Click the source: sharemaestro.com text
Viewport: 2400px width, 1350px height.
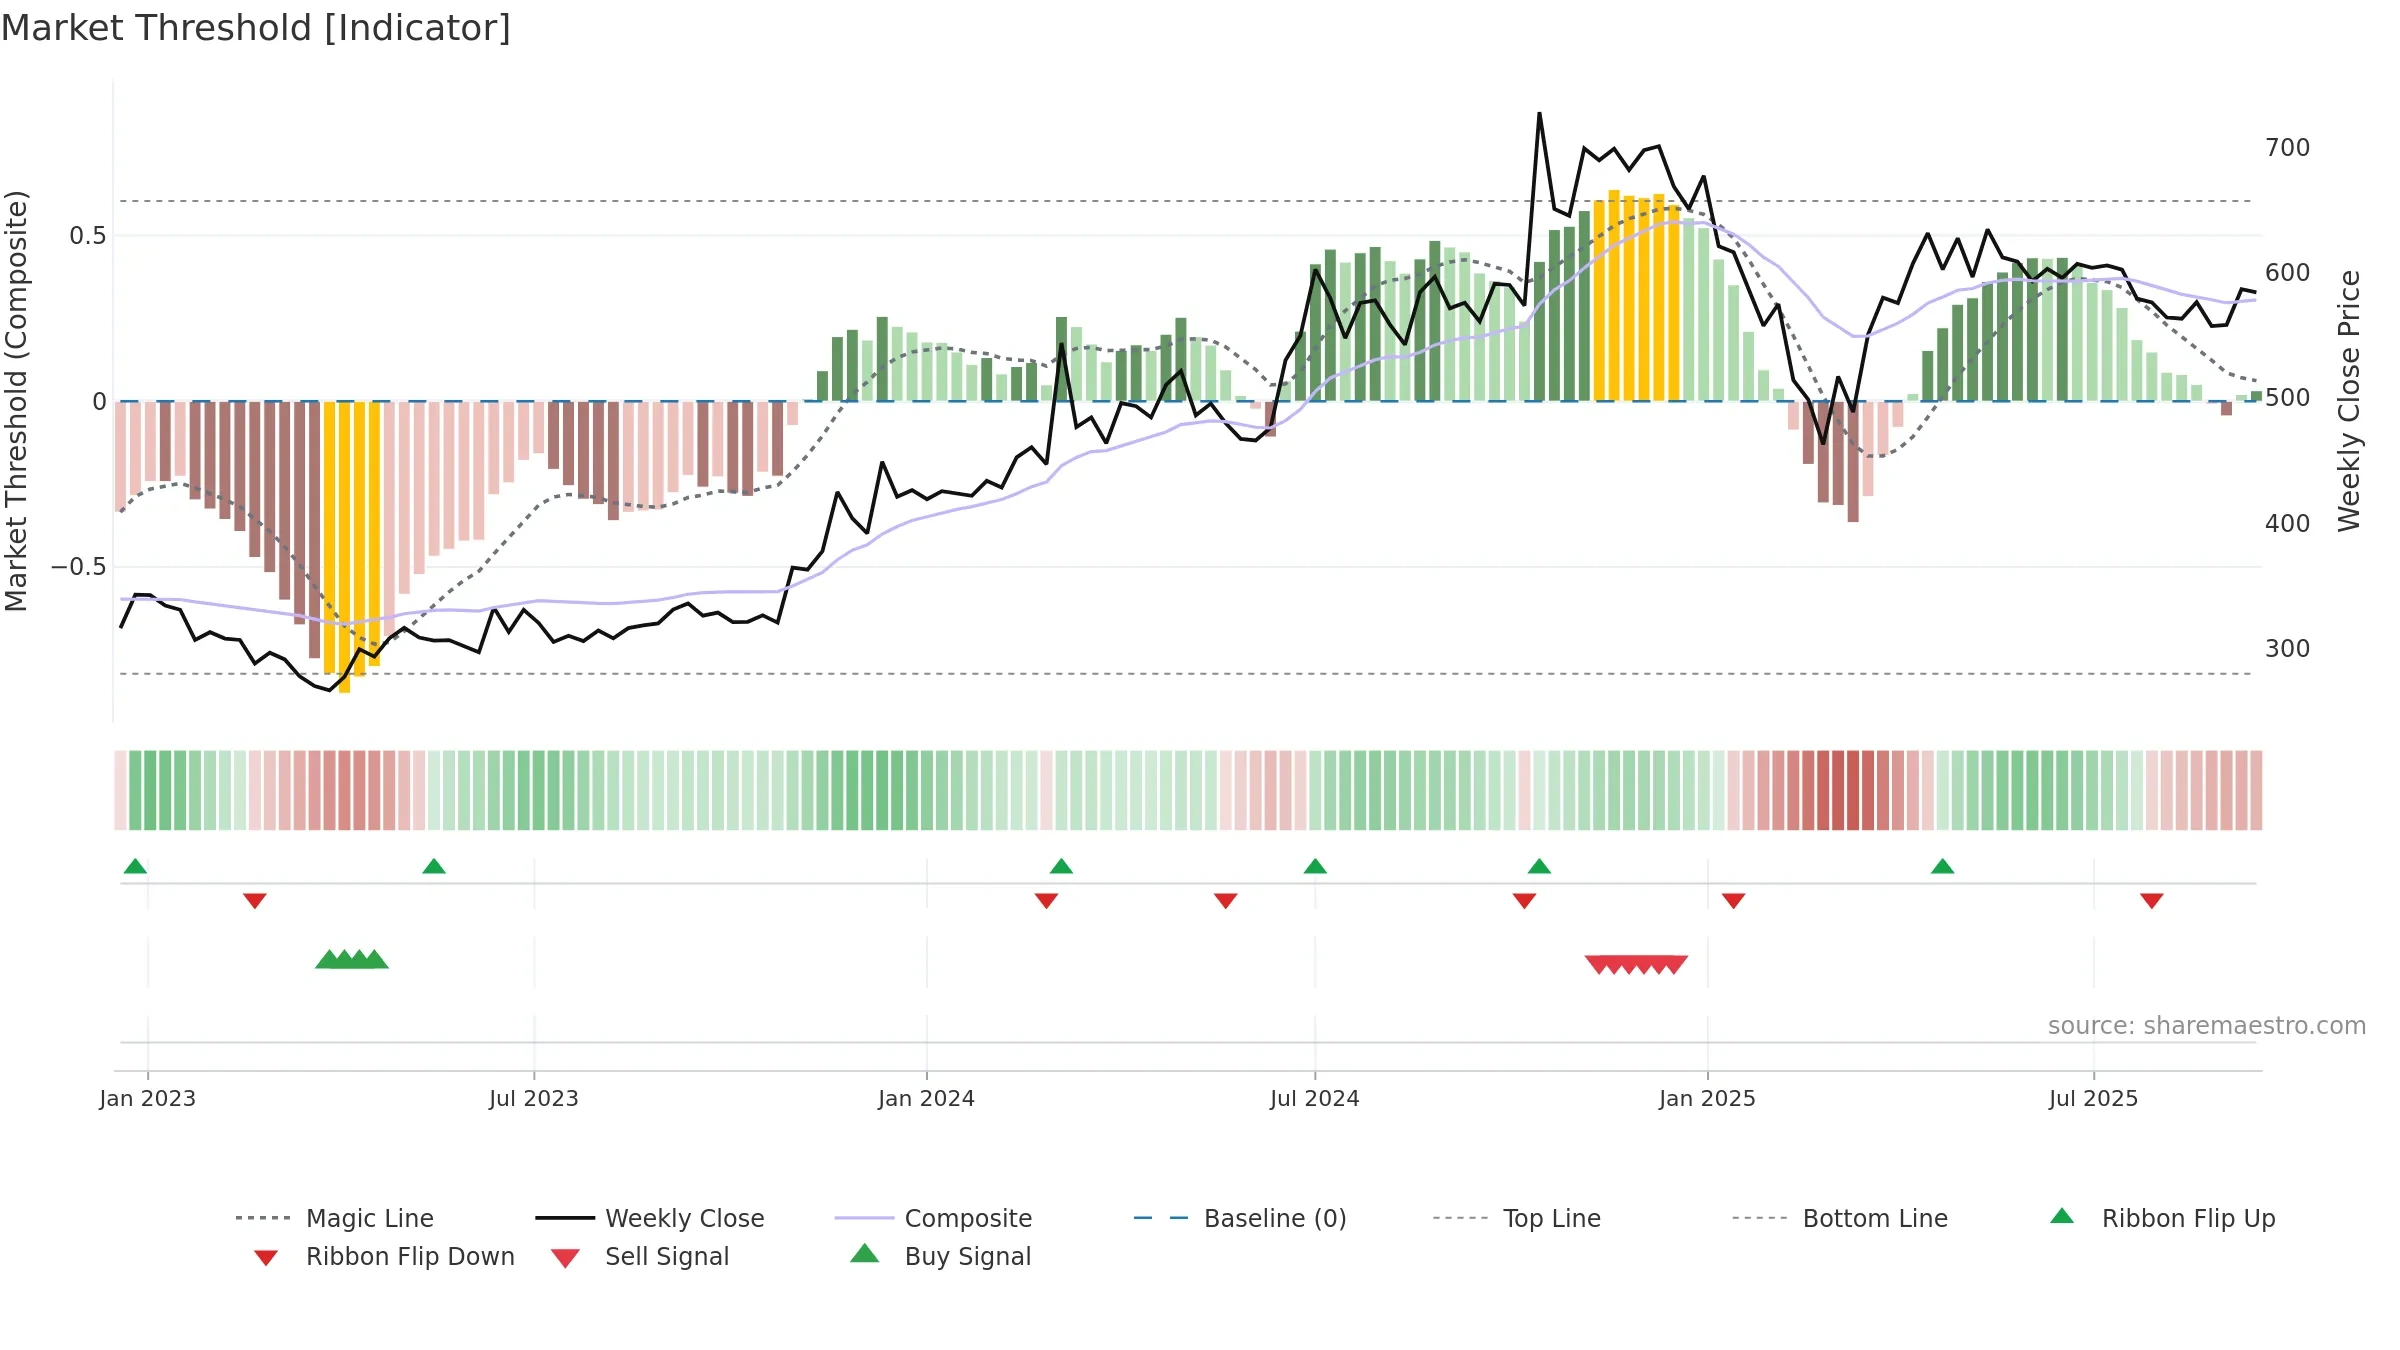2206,1026
